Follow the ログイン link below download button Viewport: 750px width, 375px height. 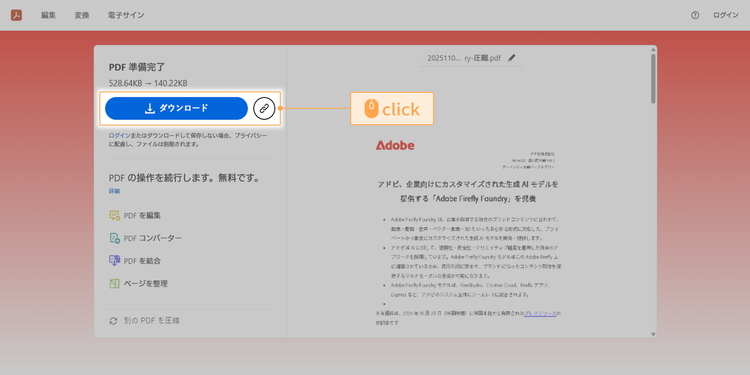(x=119, y=136)
